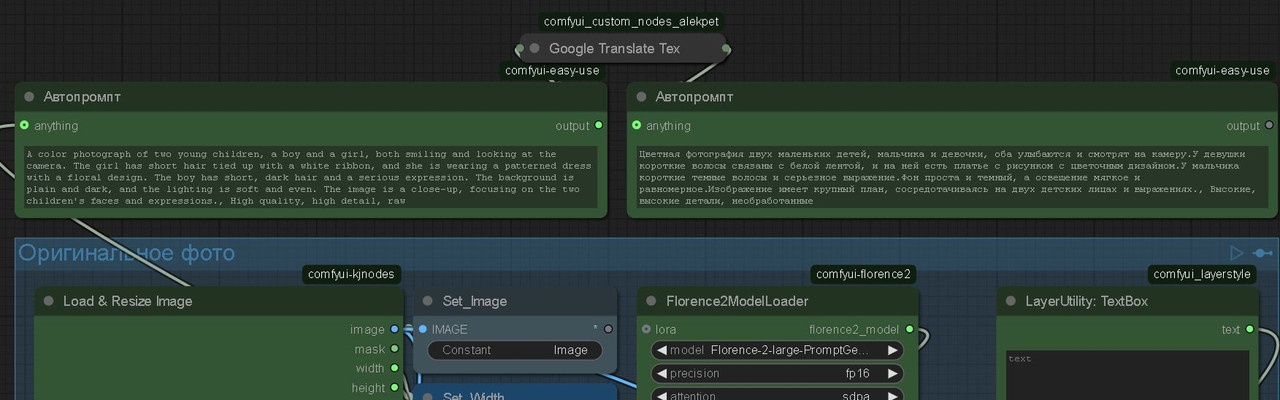The width and height of the screenshot is (1280, 400).
Task: Select the Load & Resize Image node title
Action: coord(127,301)
